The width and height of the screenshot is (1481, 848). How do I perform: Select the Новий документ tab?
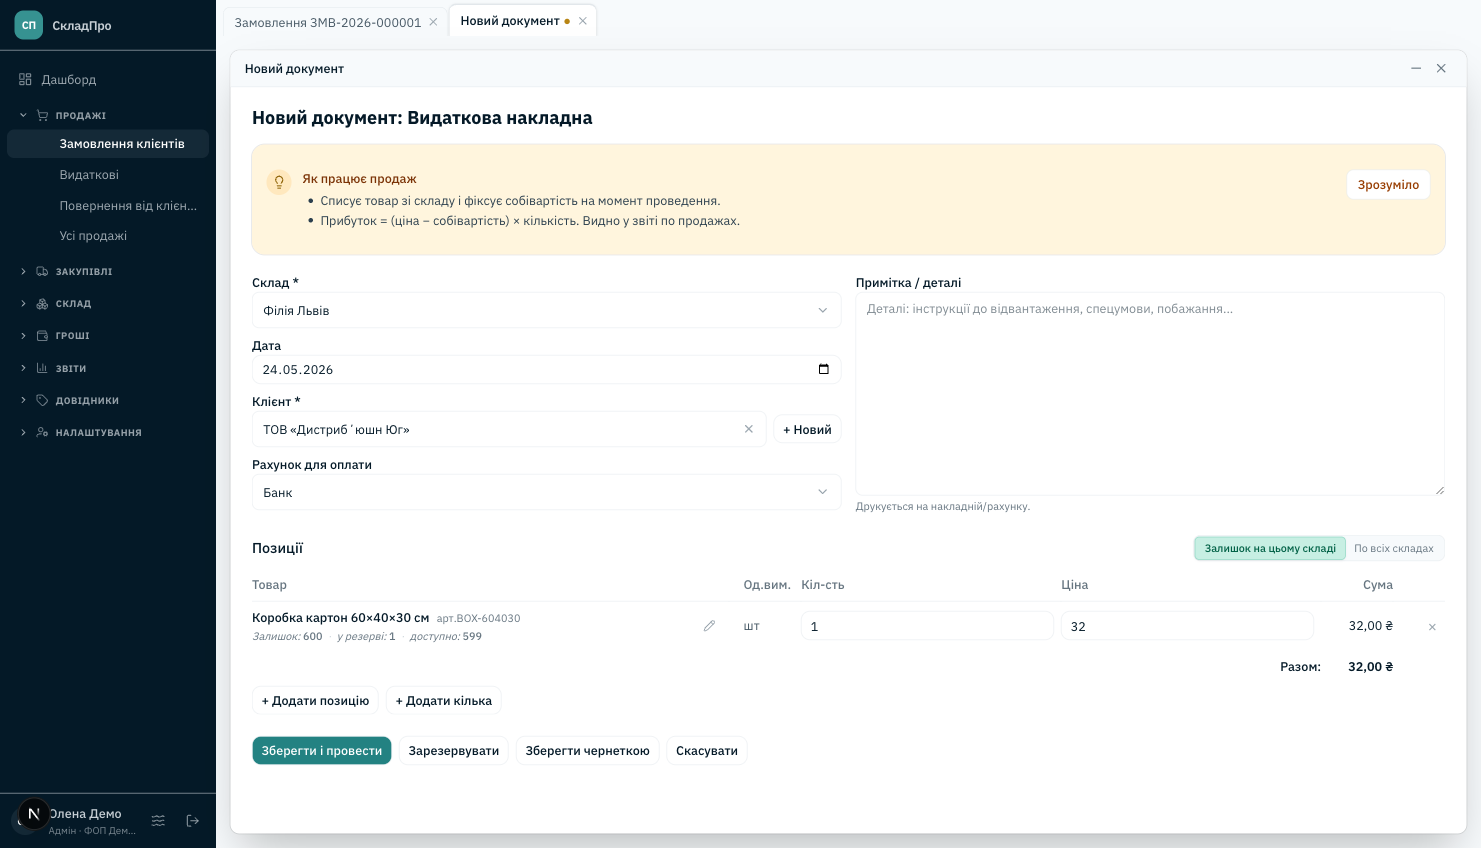pyautogui.click(x=510, y=21)
